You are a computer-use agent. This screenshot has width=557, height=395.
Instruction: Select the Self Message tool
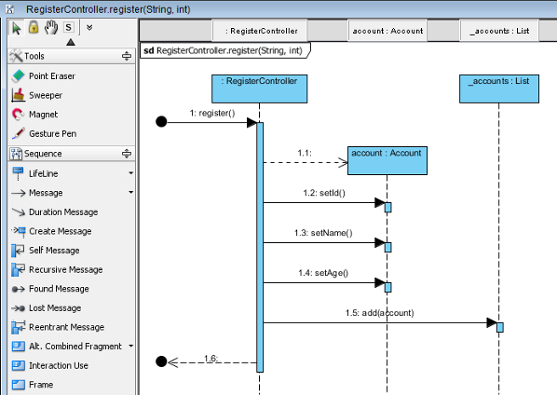45,250
